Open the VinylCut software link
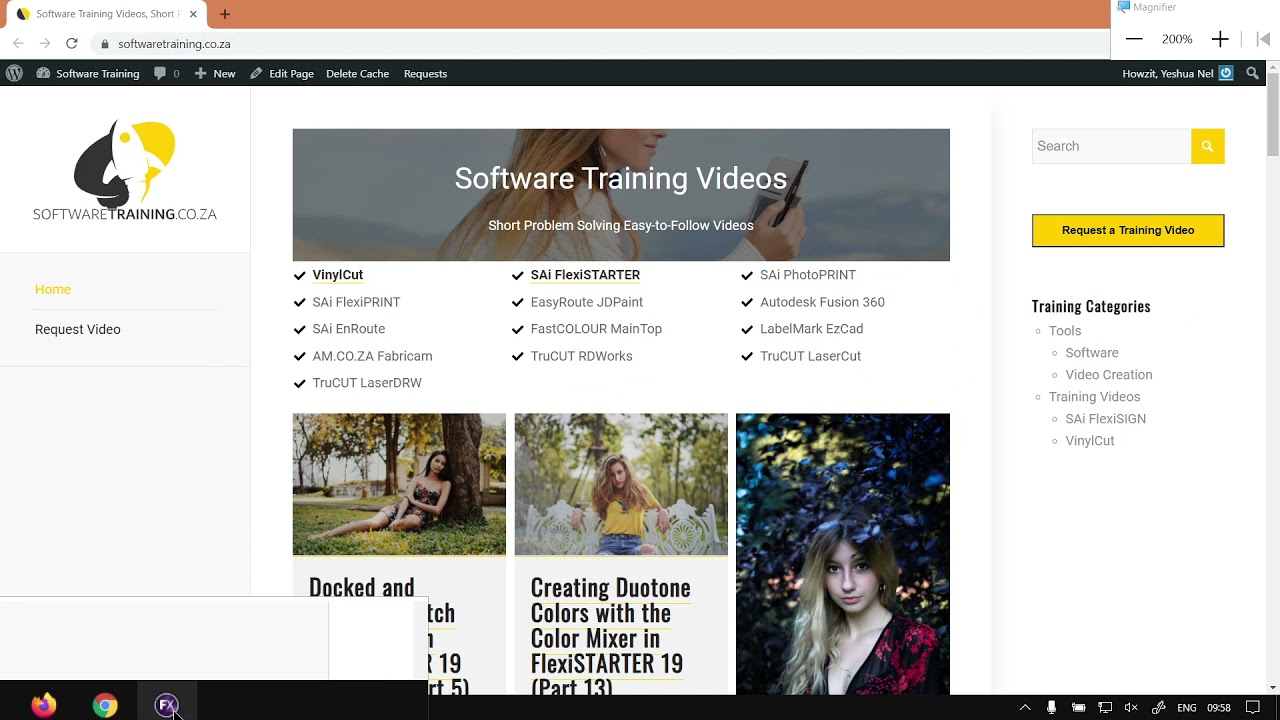Image resolution: width=1280 pixels, height=720 pixels. click(337, 275)
